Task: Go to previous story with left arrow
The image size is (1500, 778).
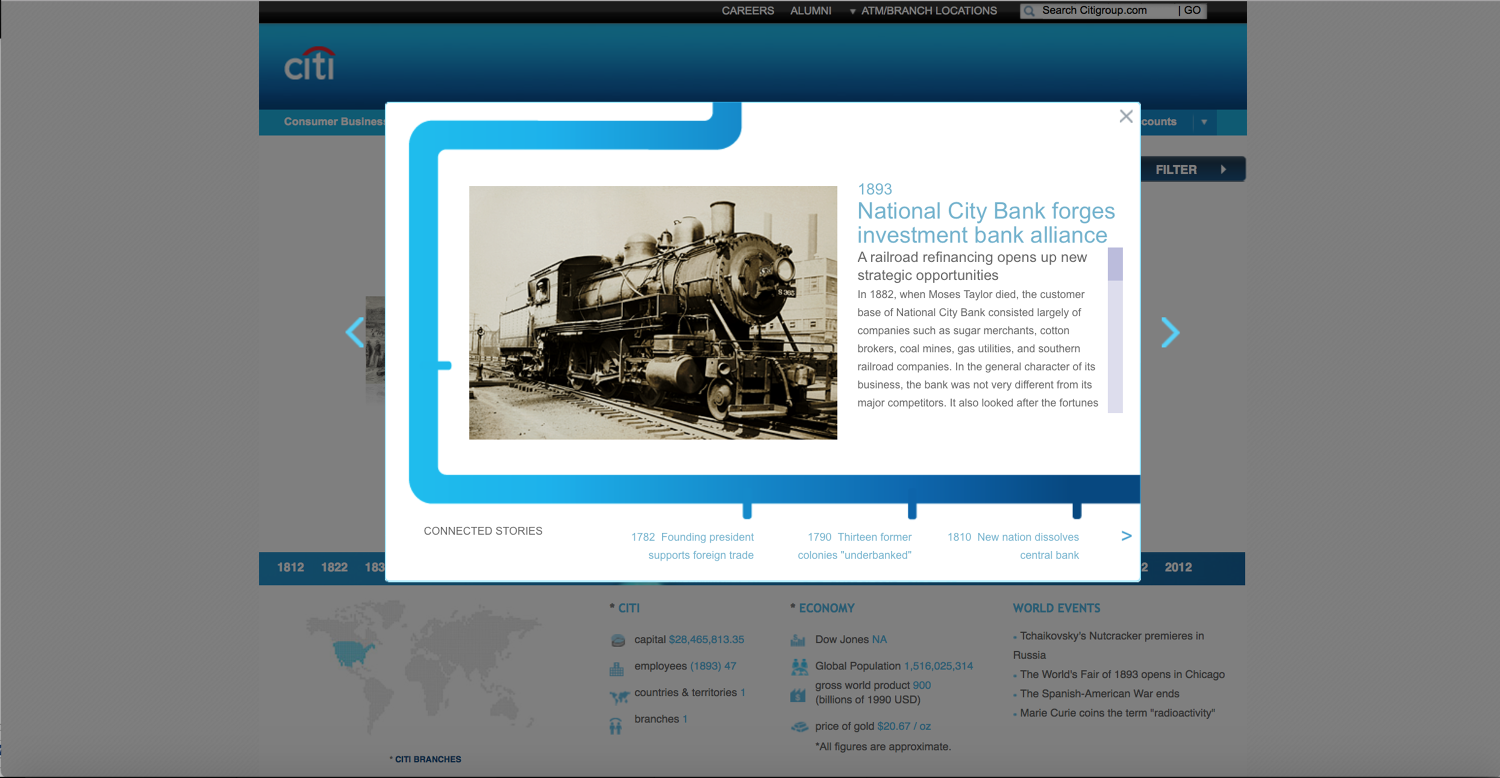Action: coord(355,332)
